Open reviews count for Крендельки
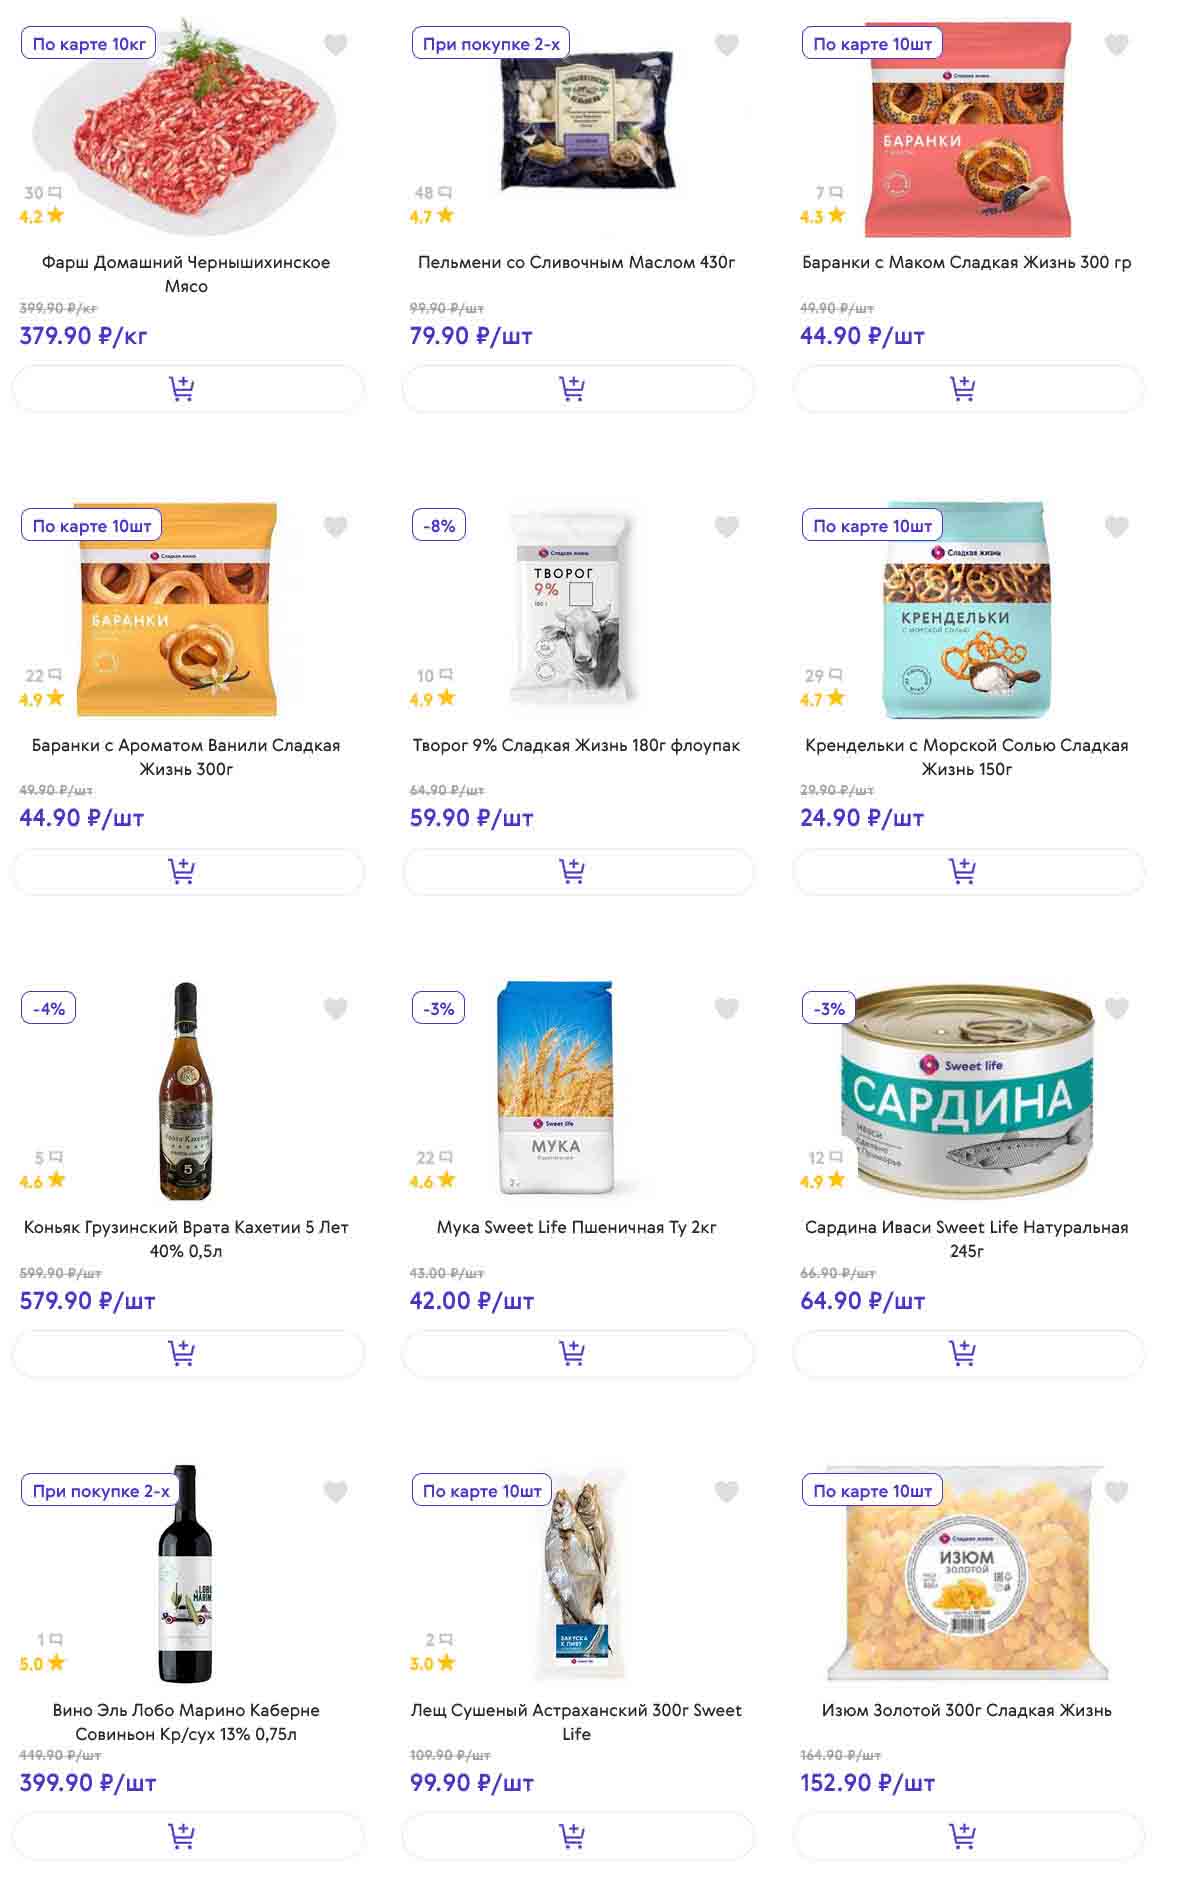Image resolution: width=1184 pixels, height=1885 pixels. click(x=824, y=676)
